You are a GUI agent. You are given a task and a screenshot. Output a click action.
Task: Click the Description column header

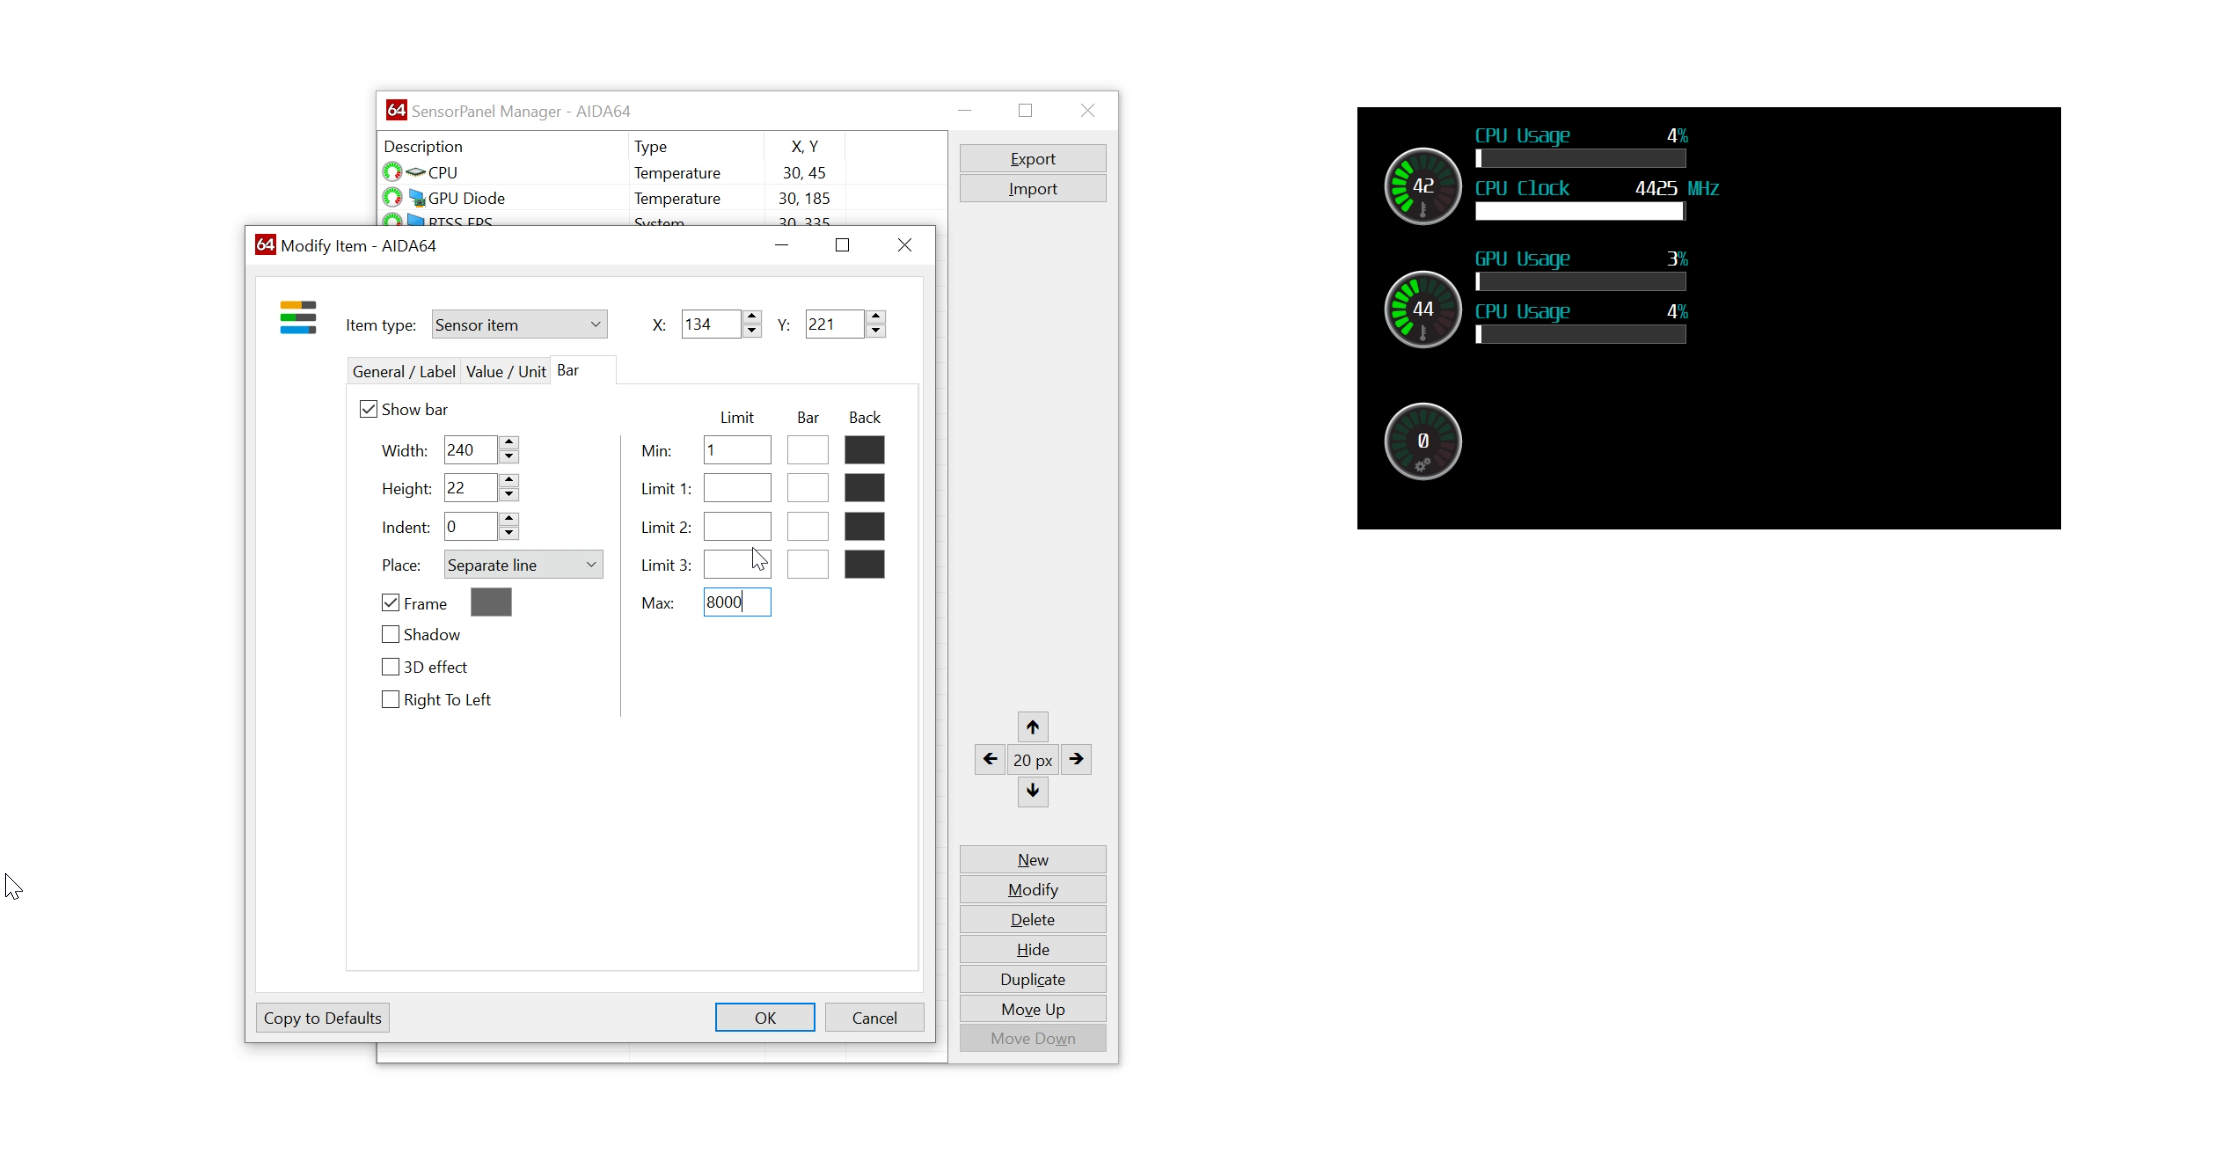[503, 146]
